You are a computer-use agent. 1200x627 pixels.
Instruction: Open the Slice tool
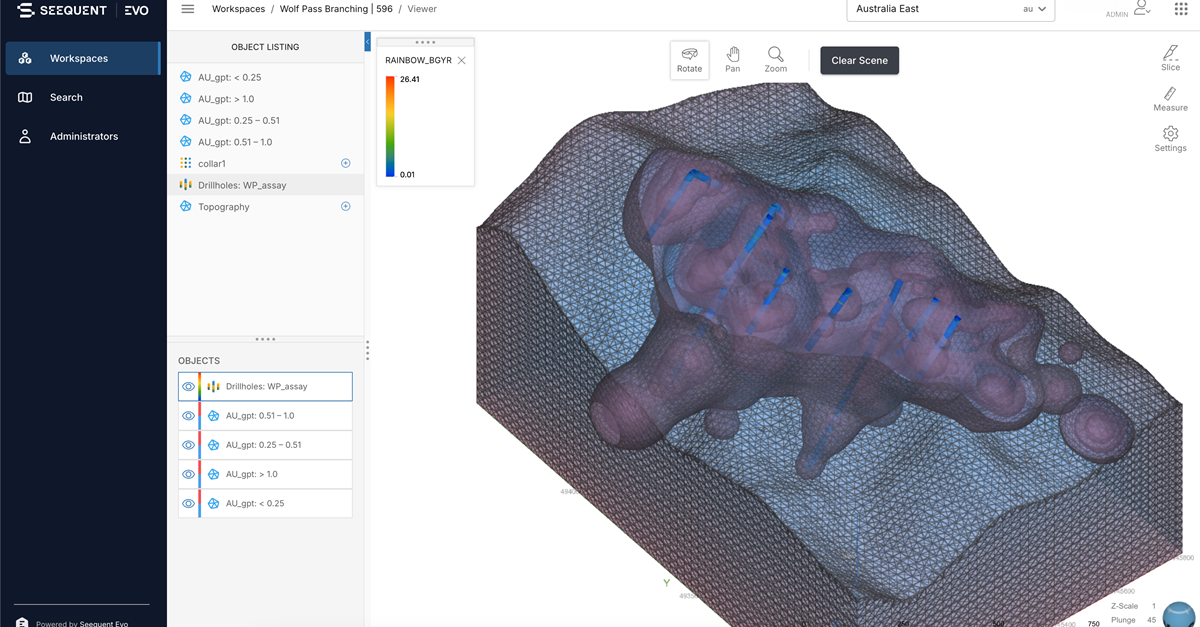[1170, 58]
